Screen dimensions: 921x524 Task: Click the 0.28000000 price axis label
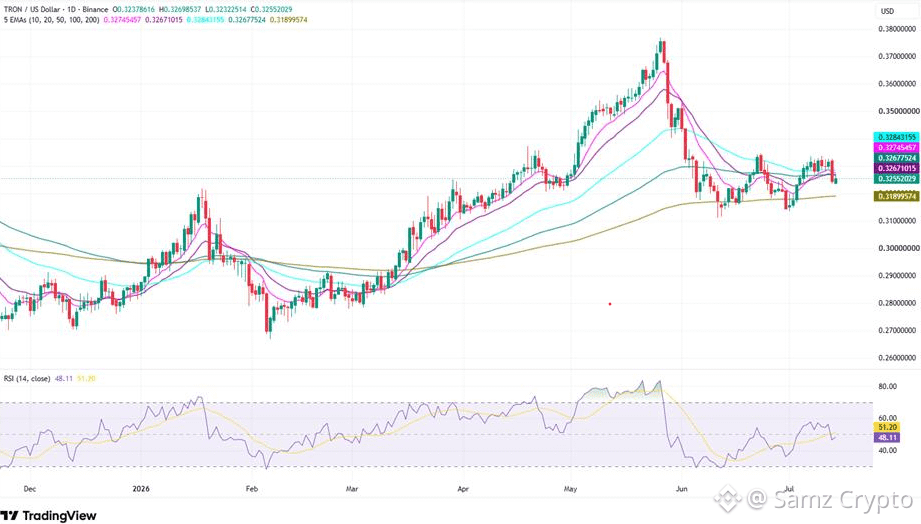[x=897, y=303]
